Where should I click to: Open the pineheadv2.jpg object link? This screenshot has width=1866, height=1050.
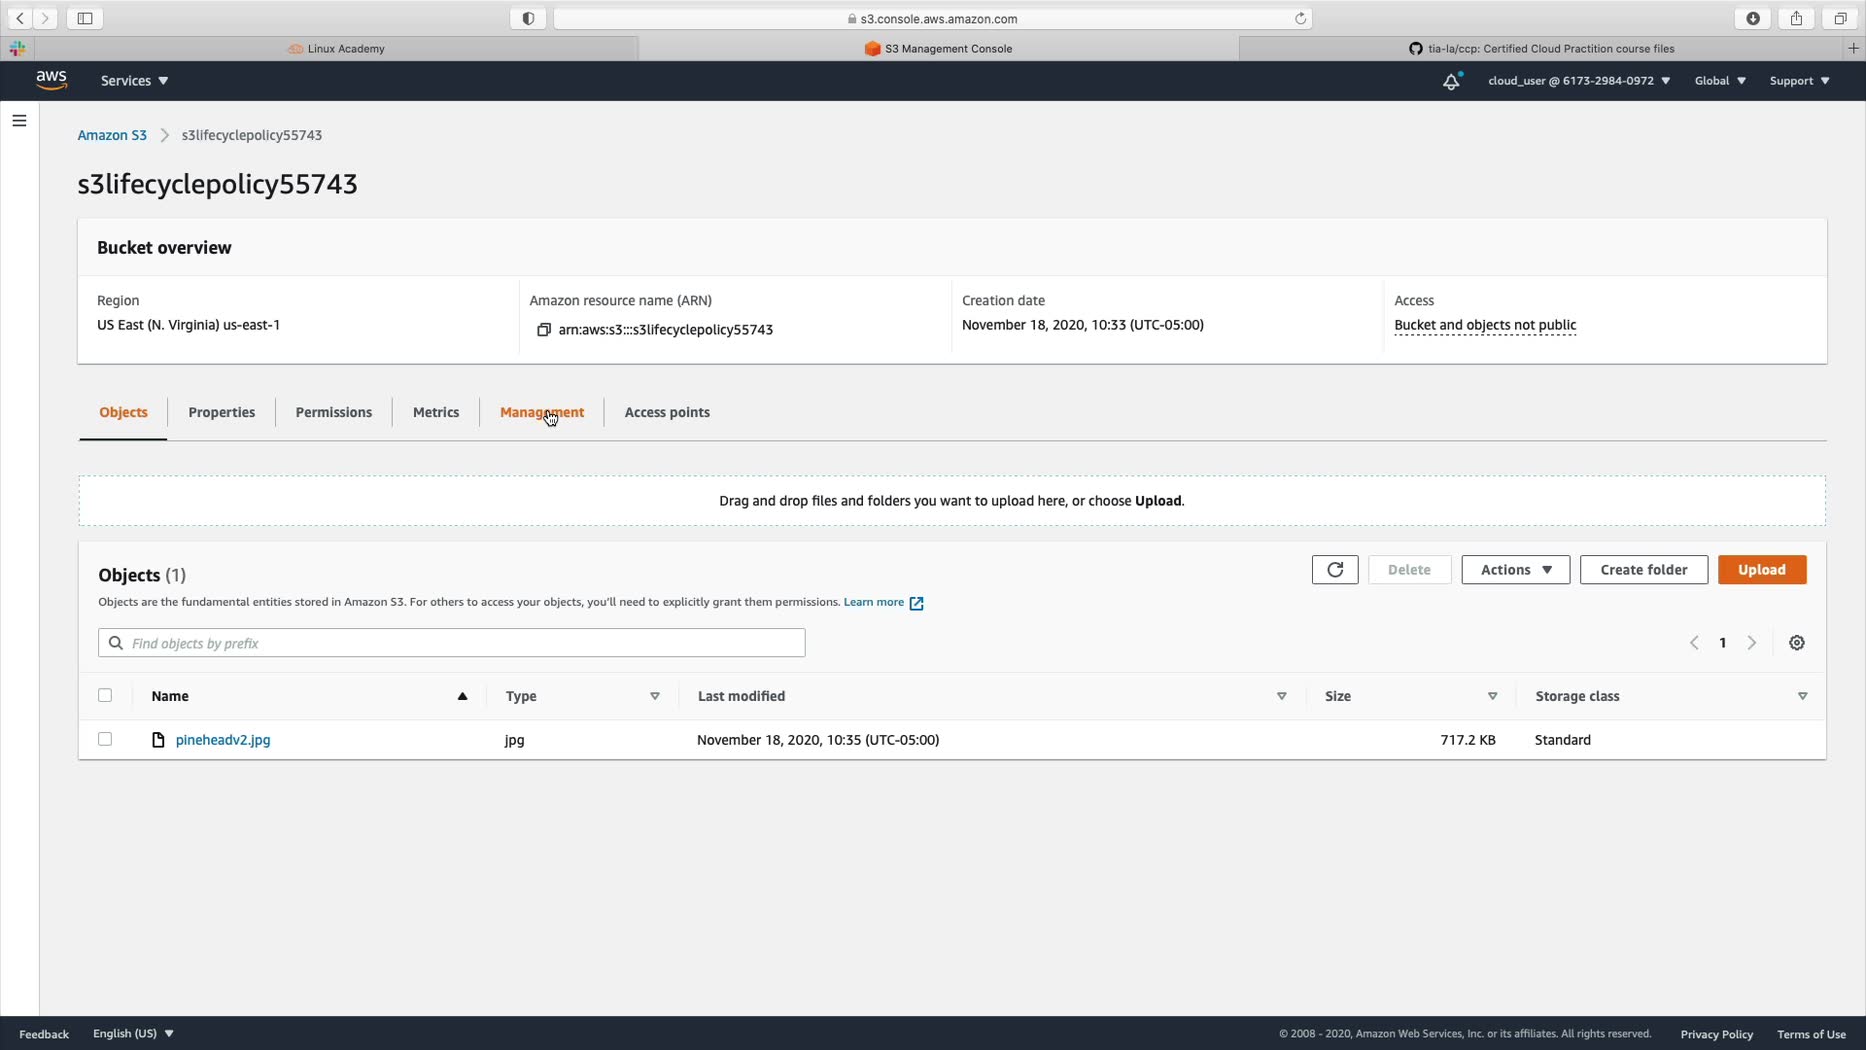coord(223,740)
